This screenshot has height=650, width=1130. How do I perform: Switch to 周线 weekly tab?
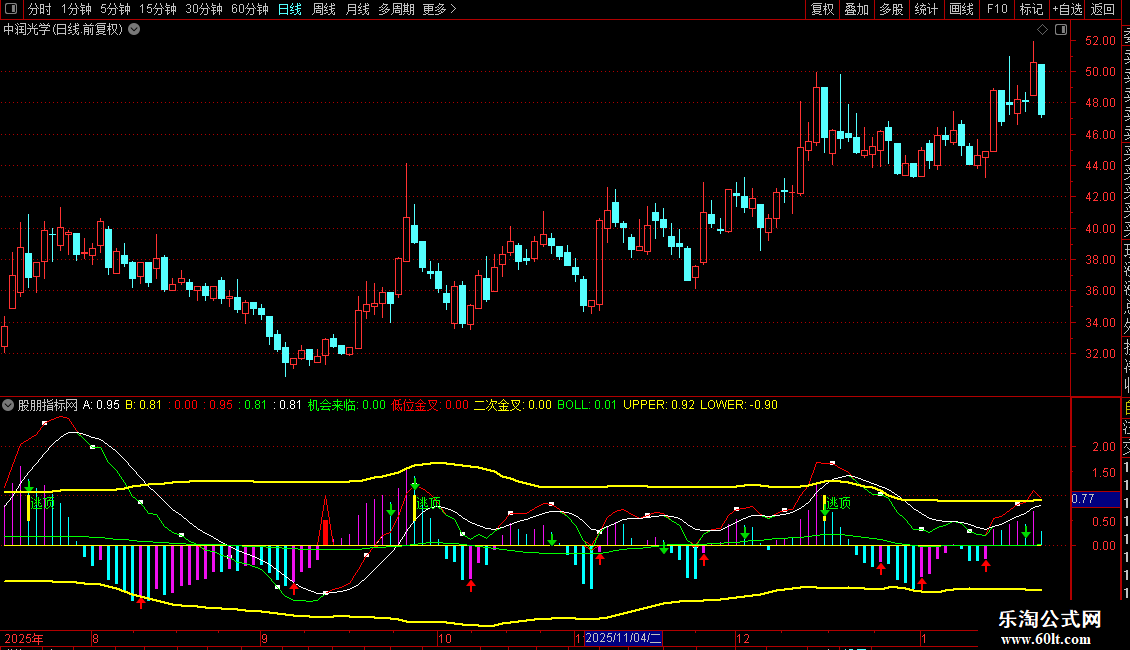(x=324, y=9)
